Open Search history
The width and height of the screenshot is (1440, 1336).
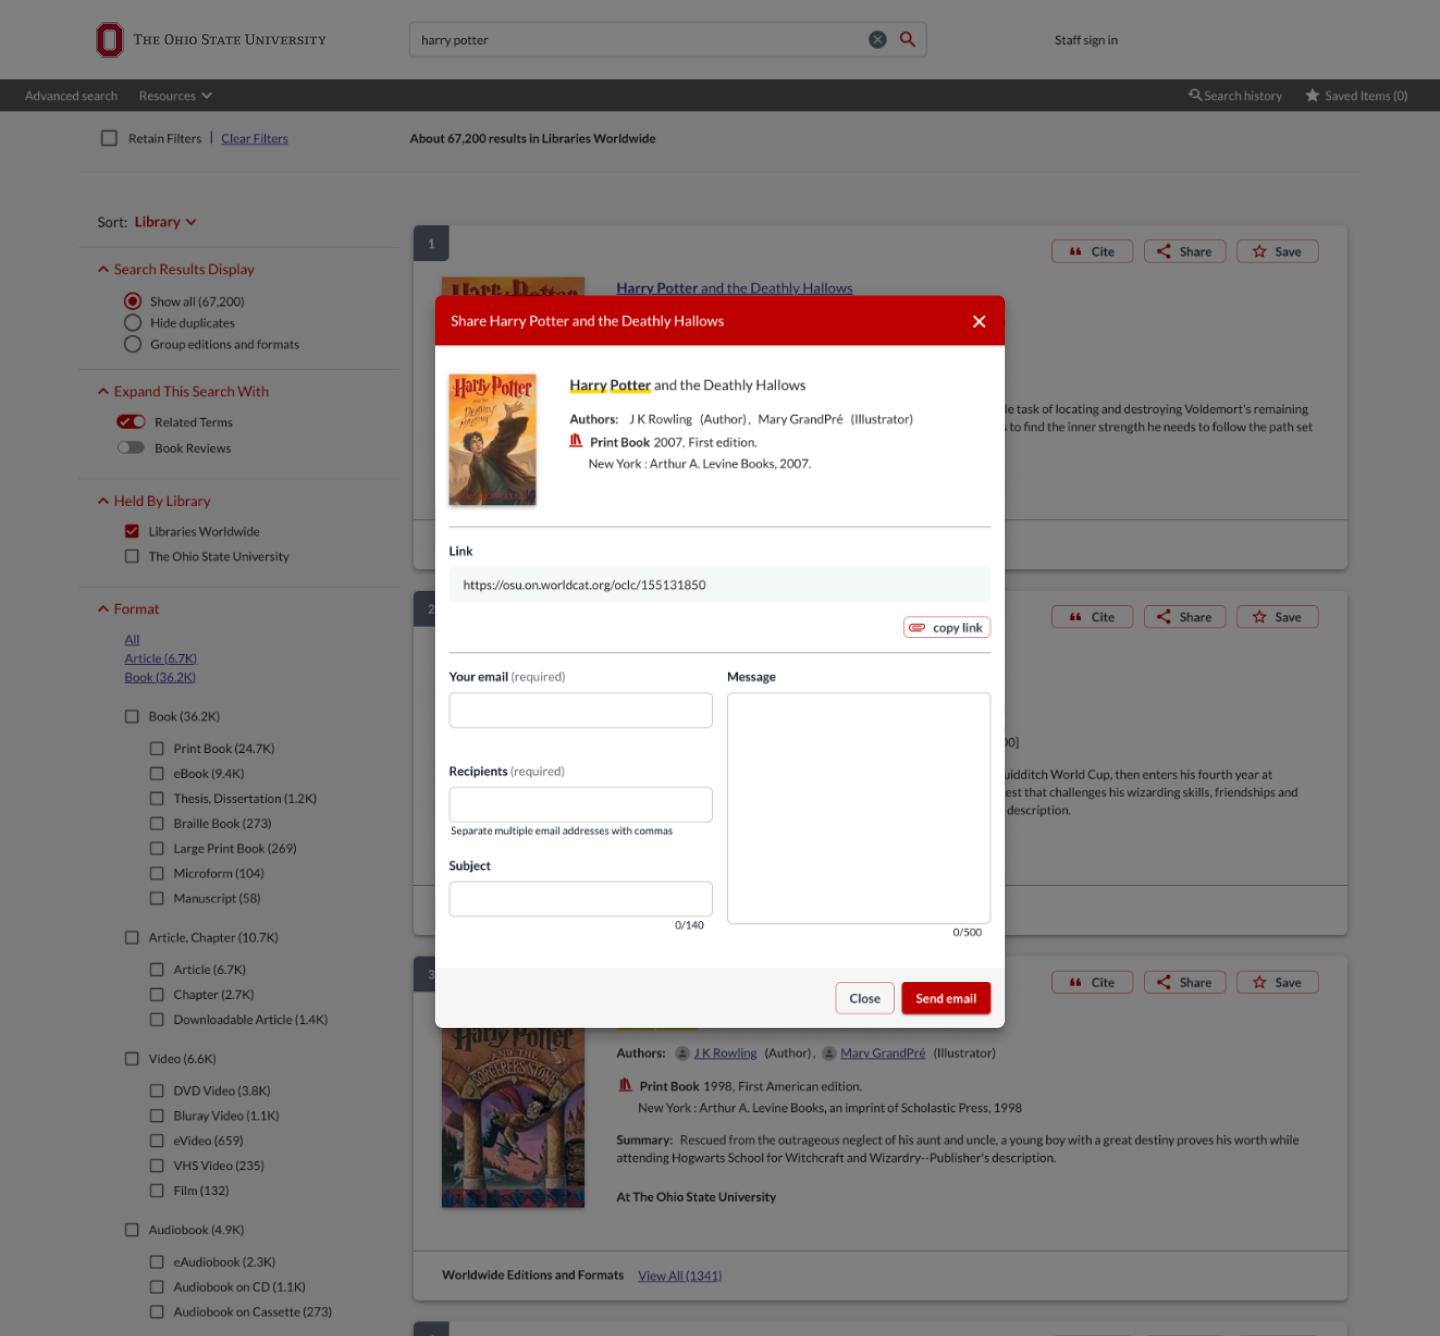(1235, 96)
